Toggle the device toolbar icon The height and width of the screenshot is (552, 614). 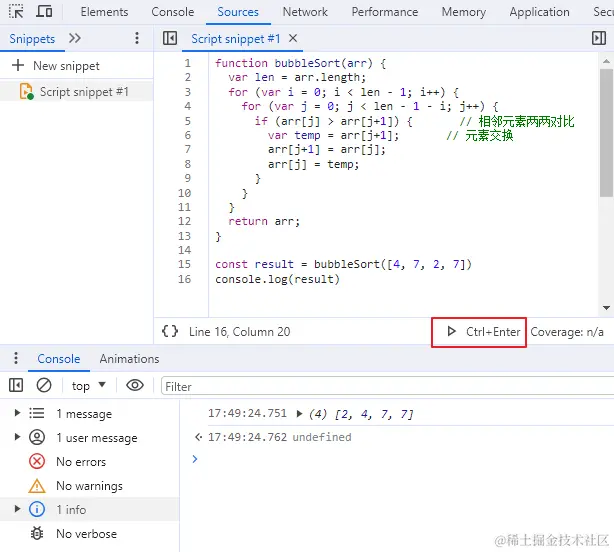pyautogui.click(x=44, y=11)
